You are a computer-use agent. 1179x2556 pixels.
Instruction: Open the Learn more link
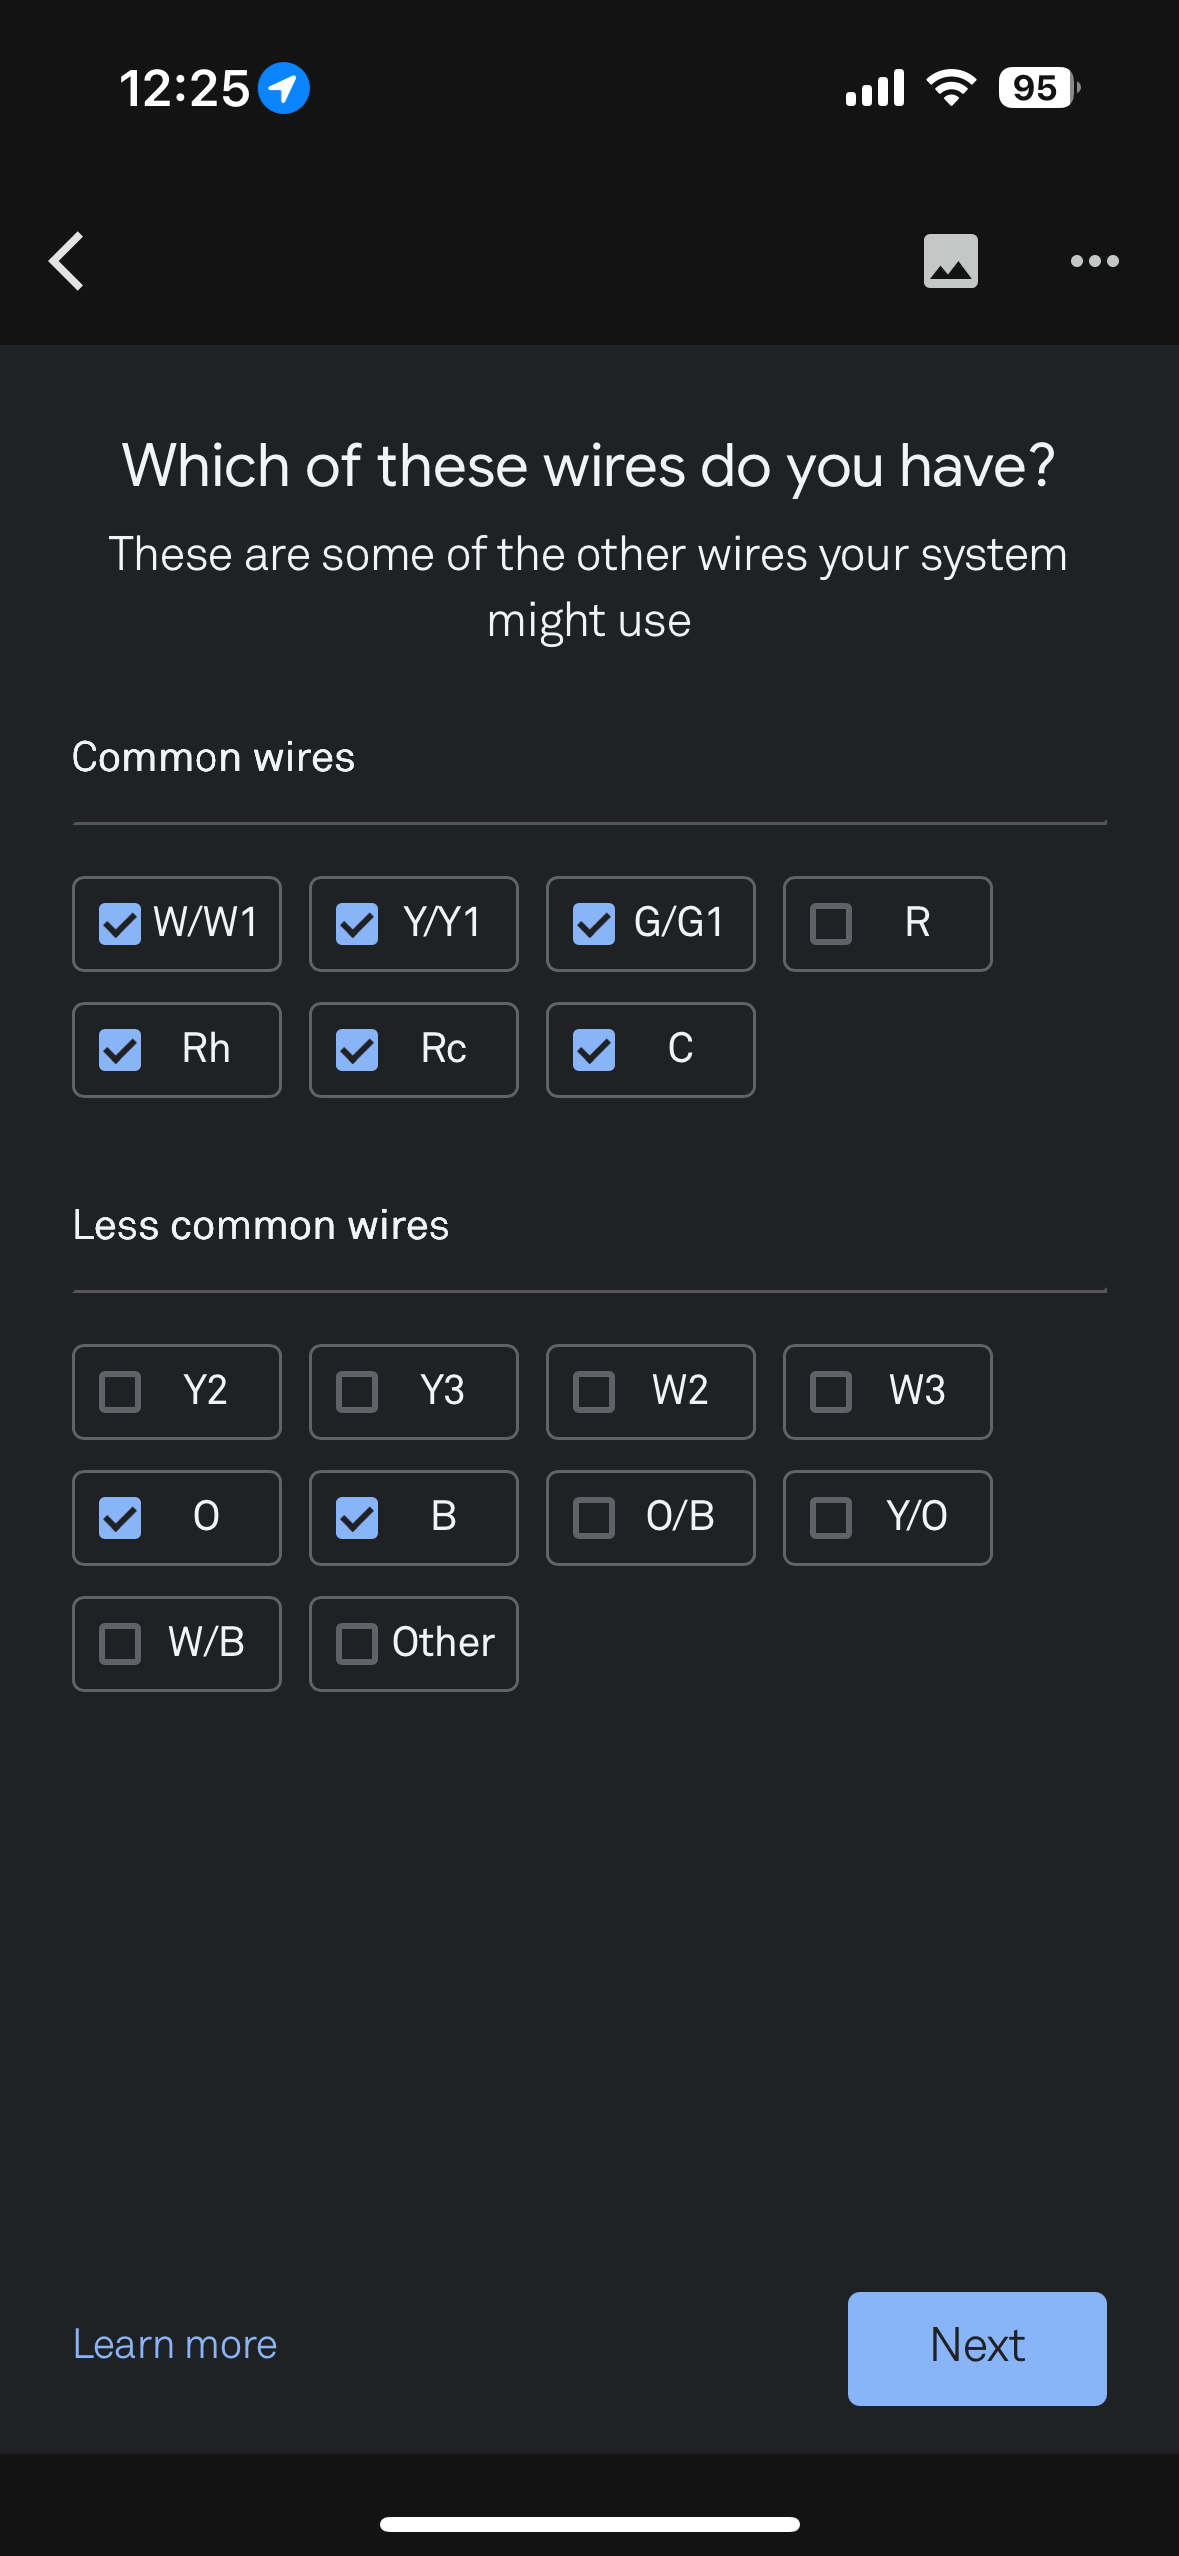coord(175,2344)
